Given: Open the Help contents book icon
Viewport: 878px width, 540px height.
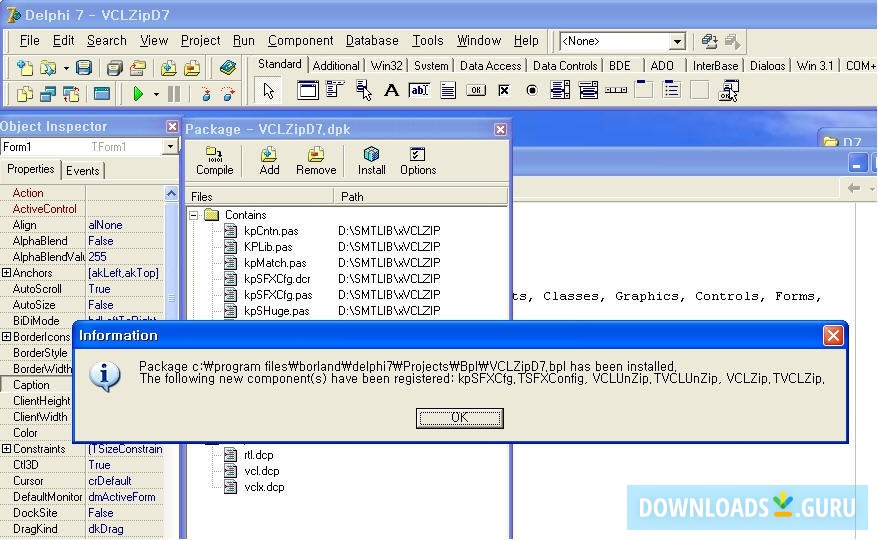Looking at the screenshot, I should 227,68.
